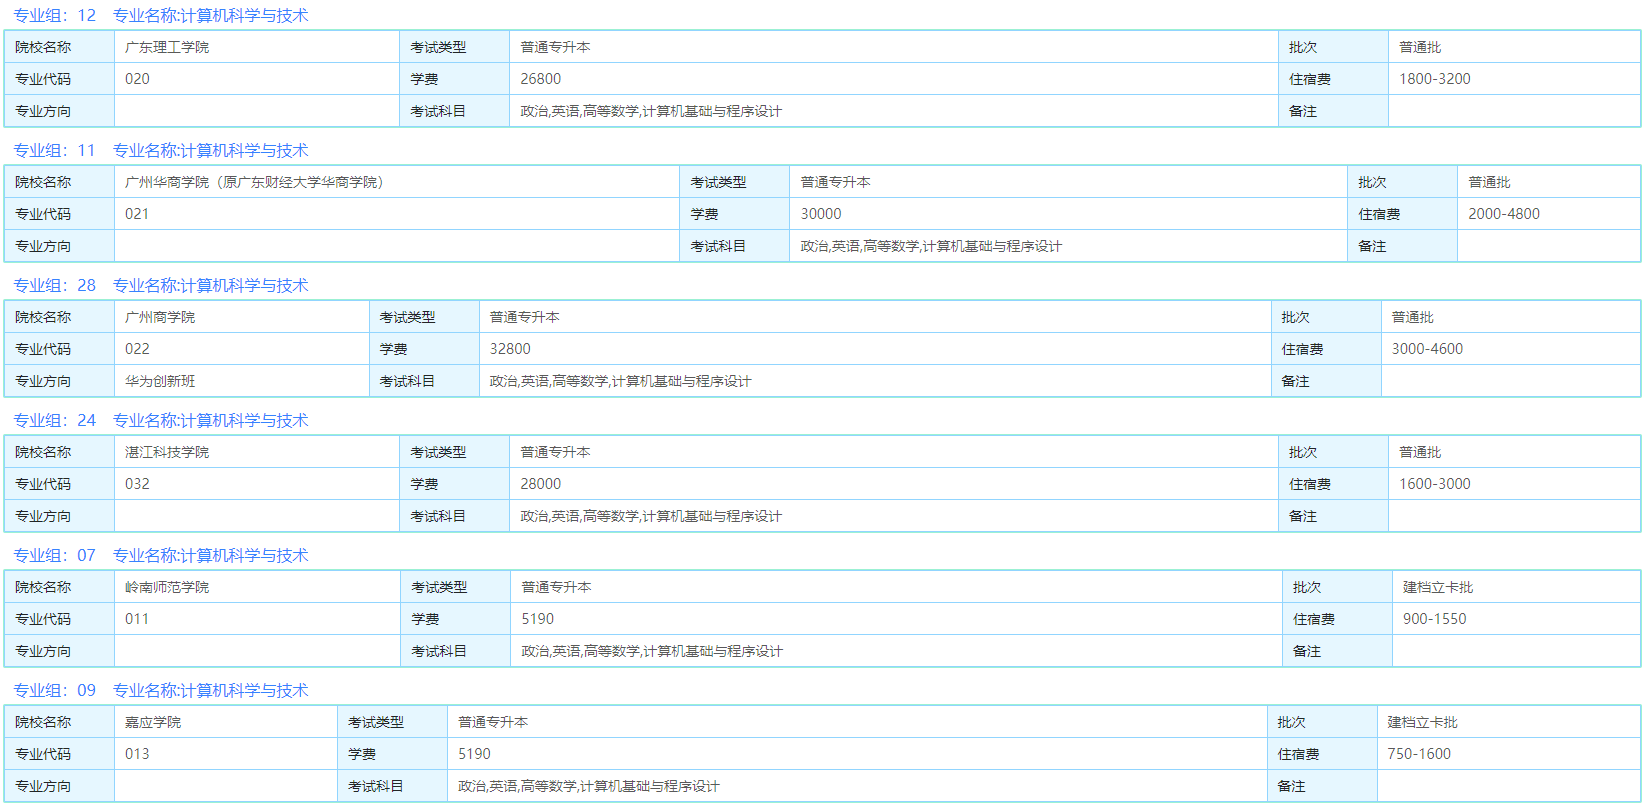The image size is (1646, 805).
Task: Click the major code 011
Action: tap(137, 619)
